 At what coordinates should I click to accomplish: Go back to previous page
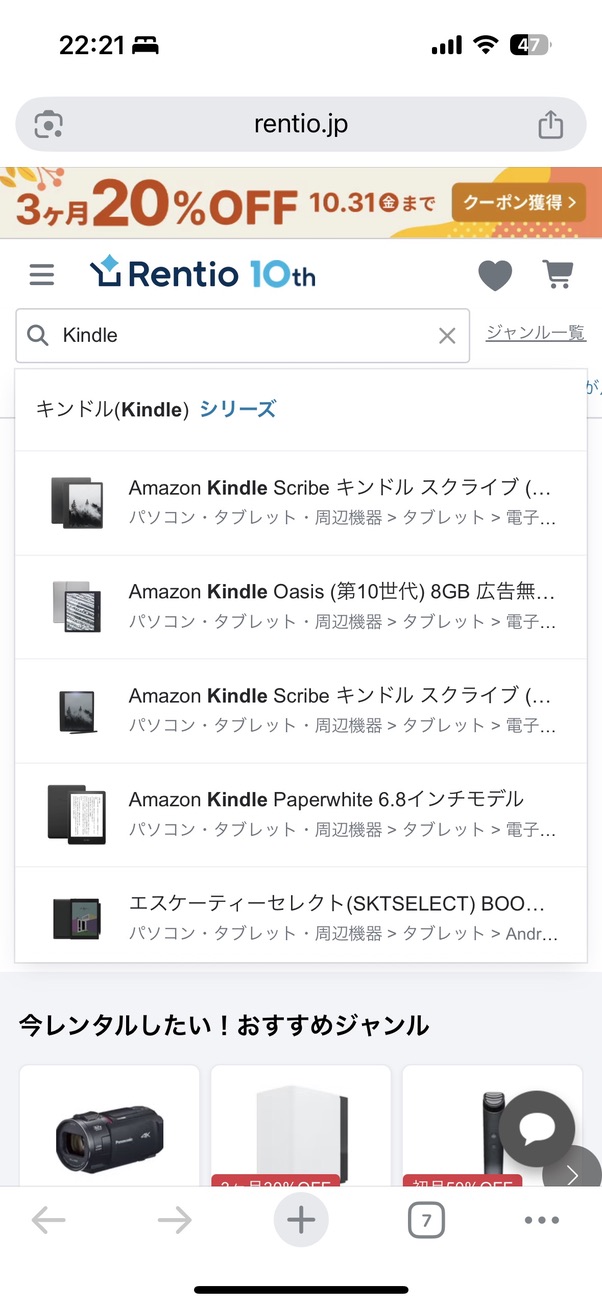tap(48, 1220)
